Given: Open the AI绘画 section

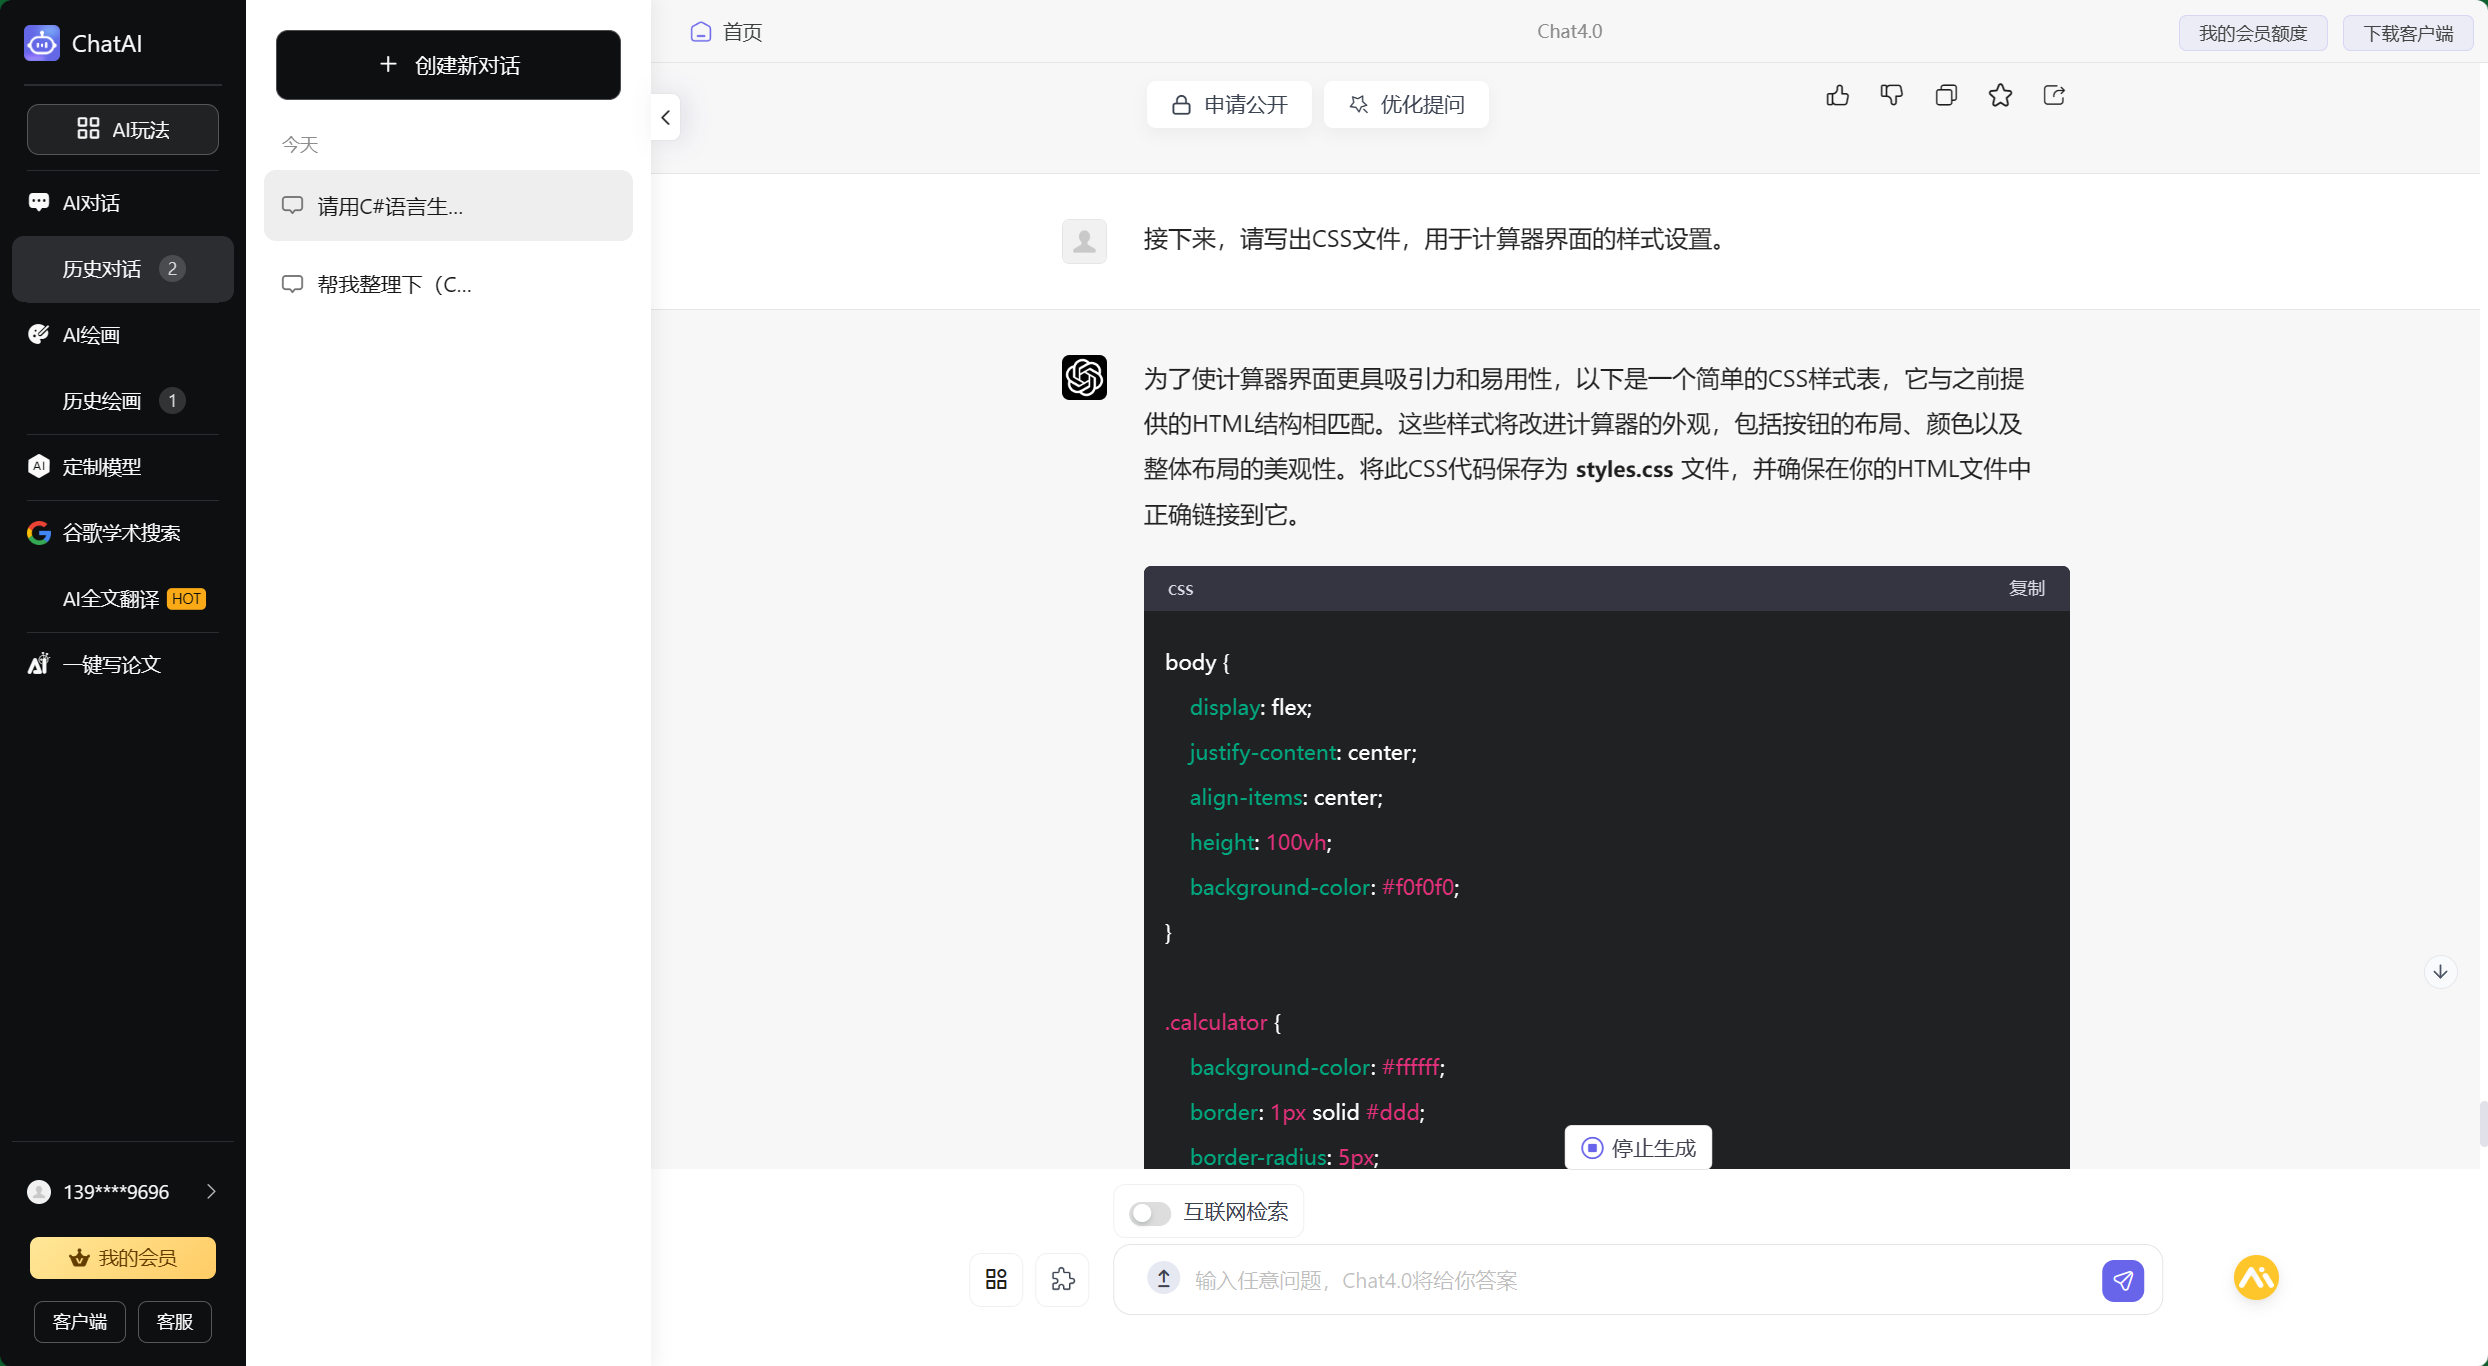Looking at the screenshot, I should click(x=89, y=334).
